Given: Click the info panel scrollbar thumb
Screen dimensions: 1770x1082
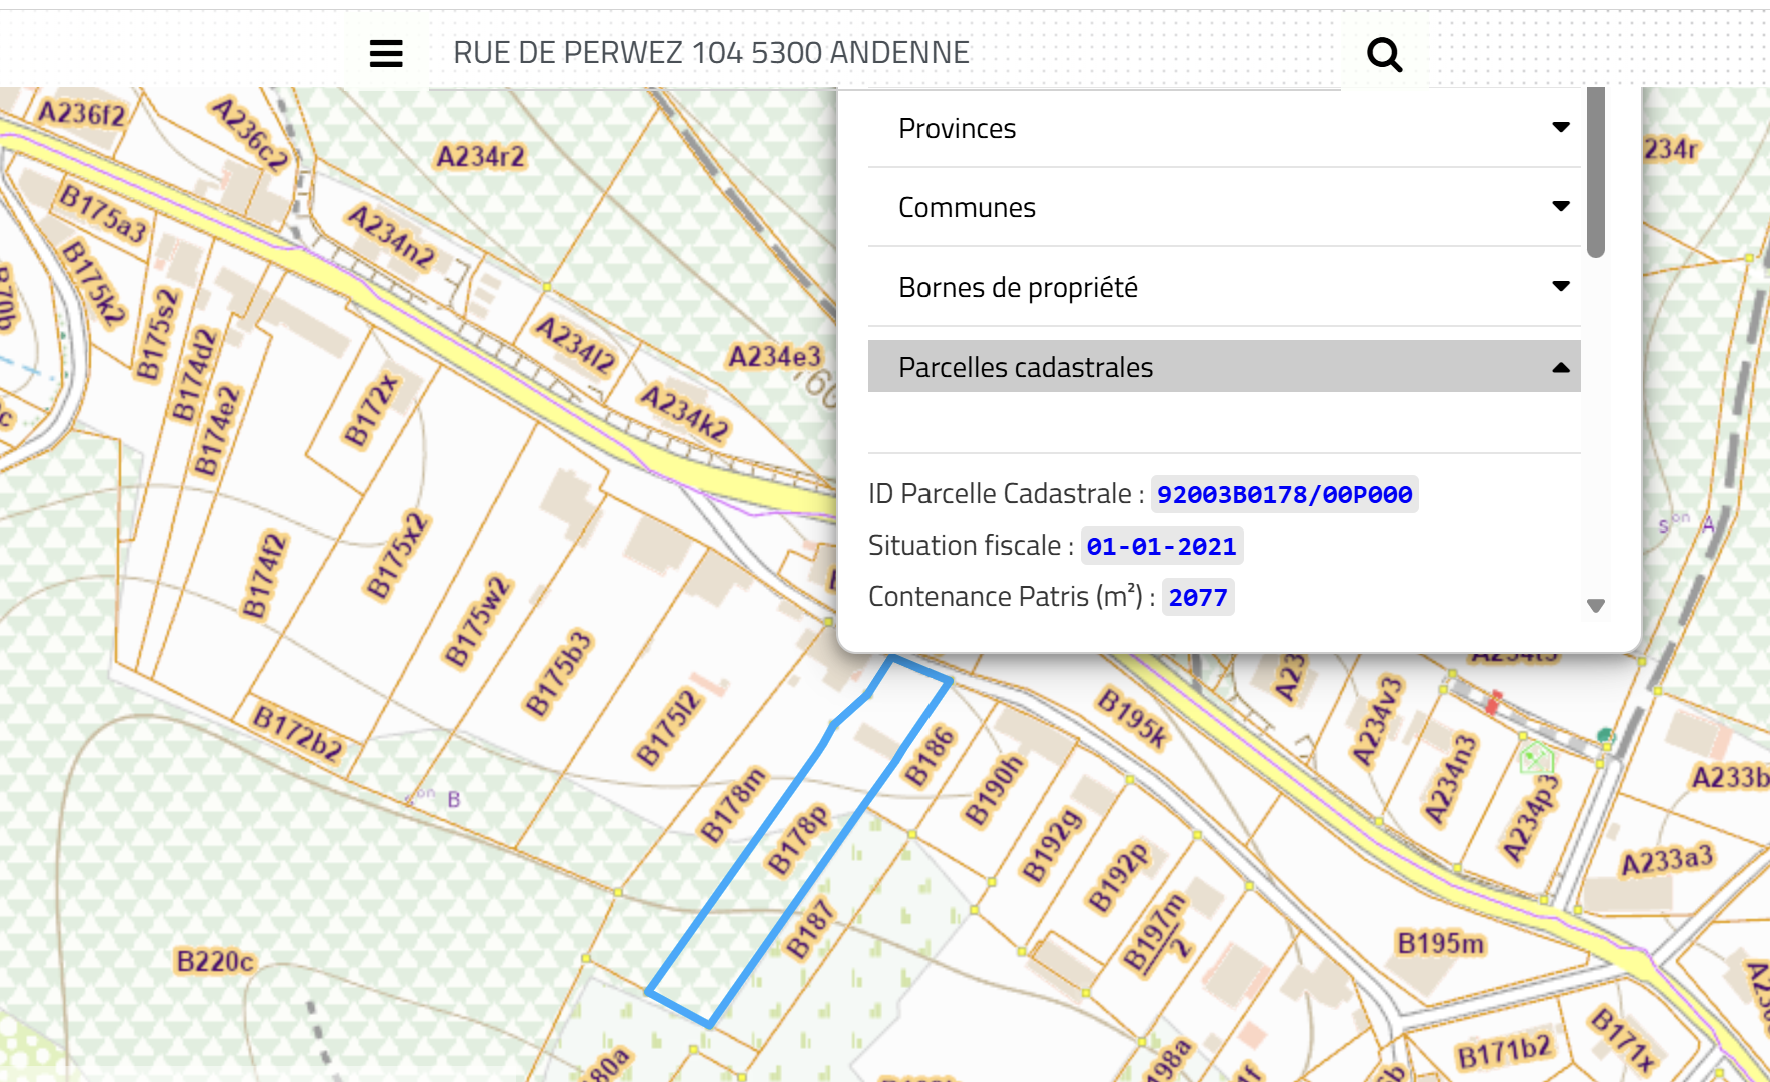Looking at the screenshot, I should point(1595,170).
